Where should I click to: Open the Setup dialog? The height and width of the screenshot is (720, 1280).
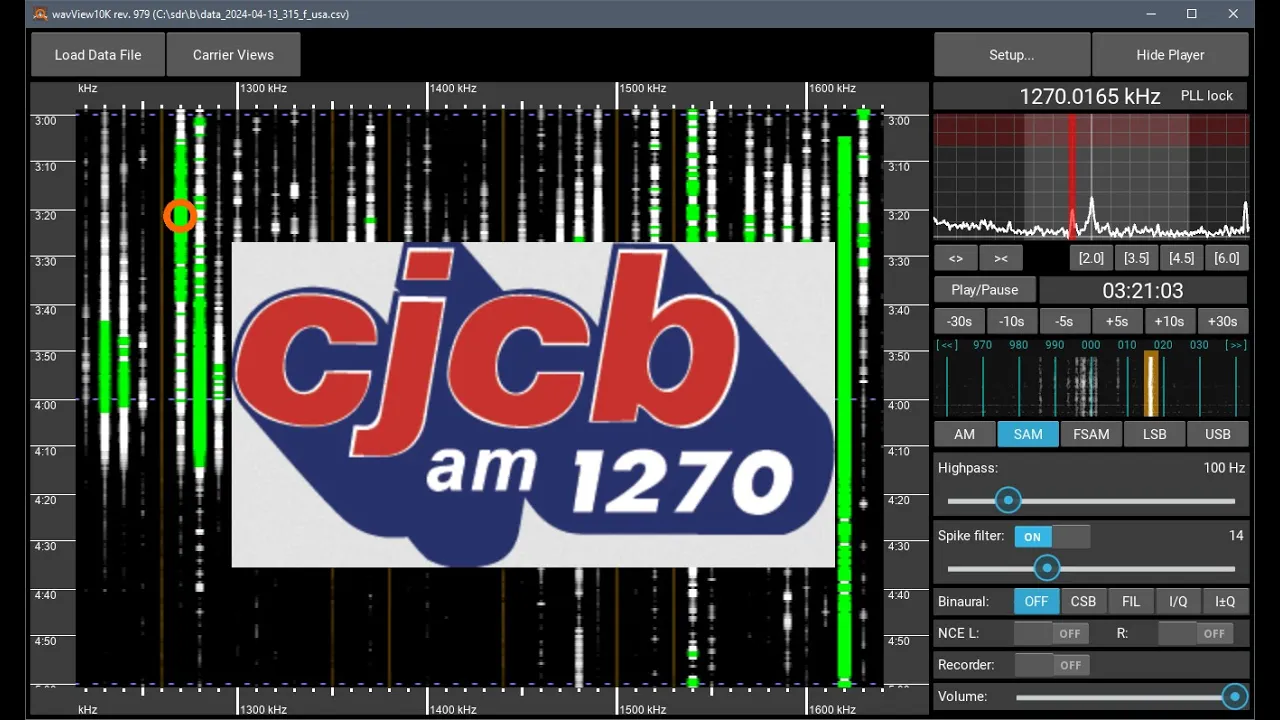tap(1012, 55)
